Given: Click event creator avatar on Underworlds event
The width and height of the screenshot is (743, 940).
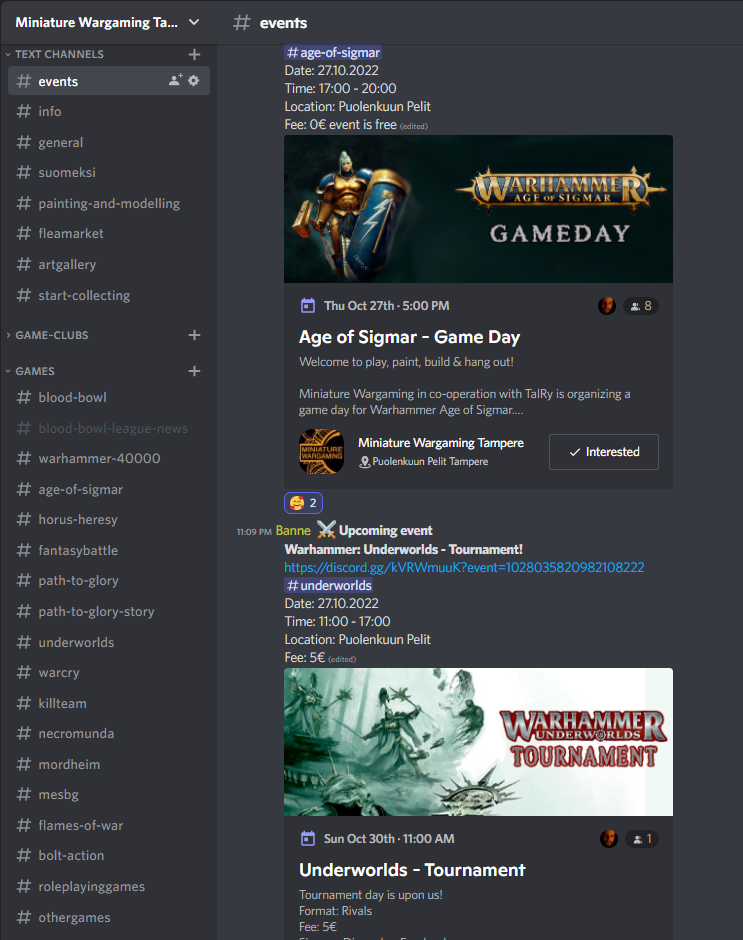Looking at the screenshot, I should 609,839.
